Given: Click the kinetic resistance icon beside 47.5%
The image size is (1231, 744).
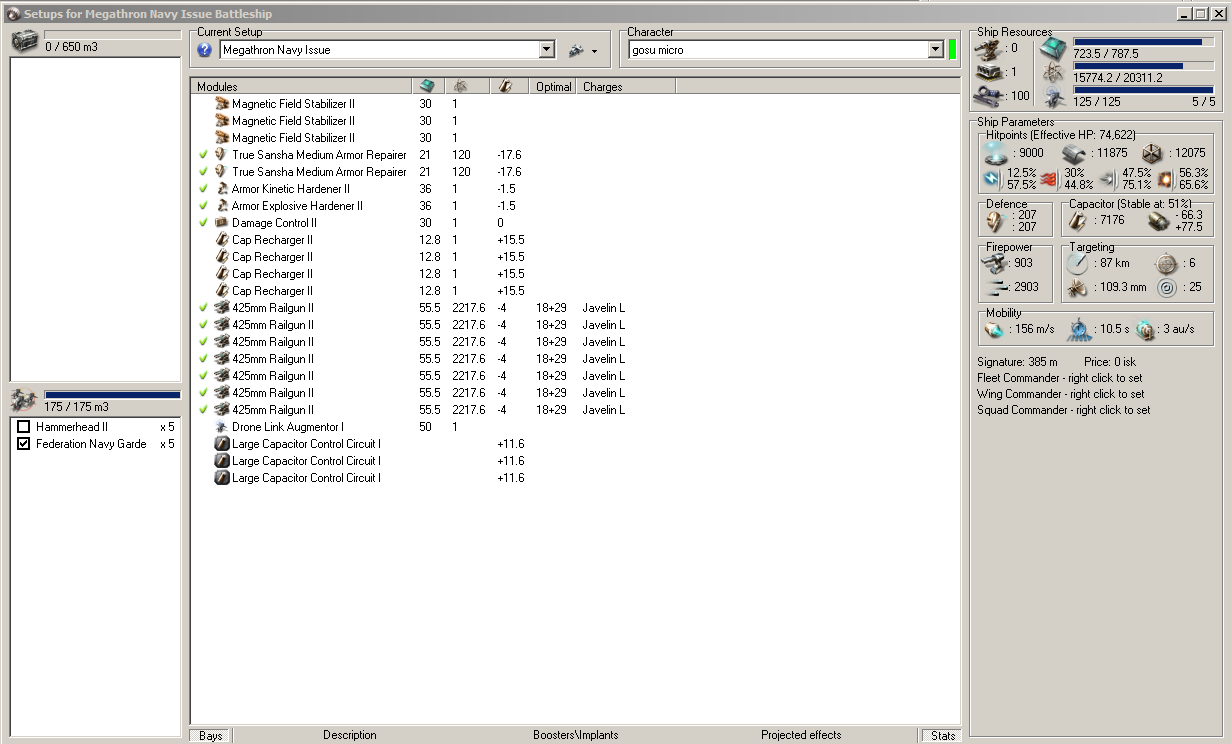Looking at the screenshot, I should (1107, 179).
